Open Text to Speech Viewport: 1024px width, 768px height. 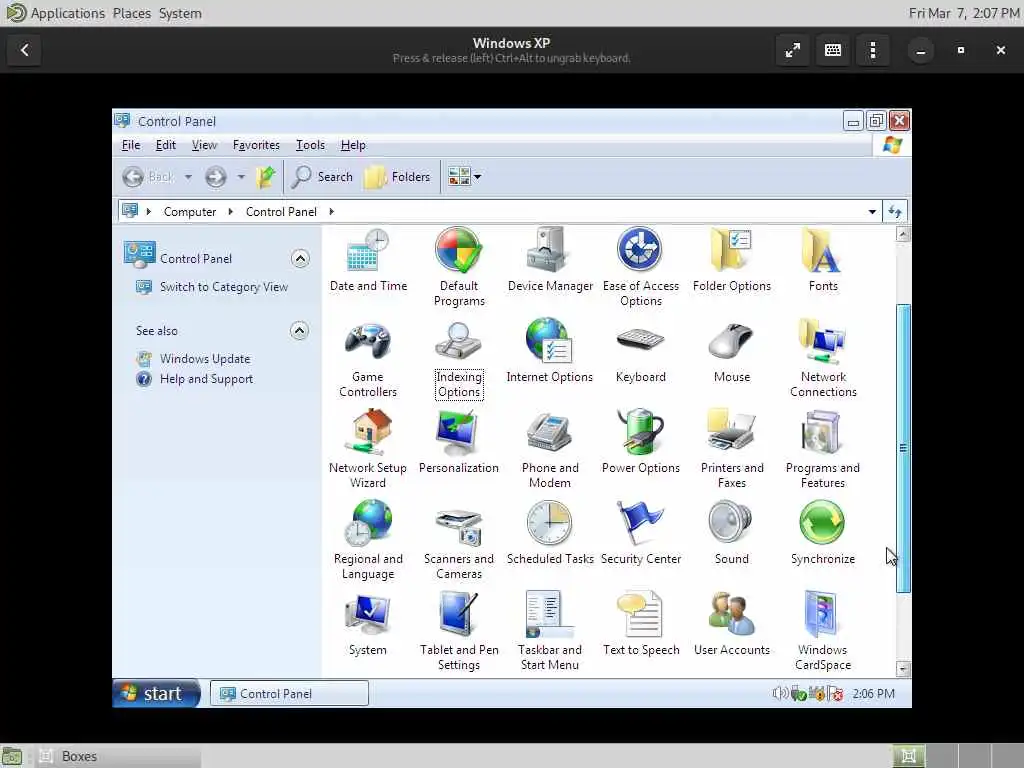pos(641,624)
